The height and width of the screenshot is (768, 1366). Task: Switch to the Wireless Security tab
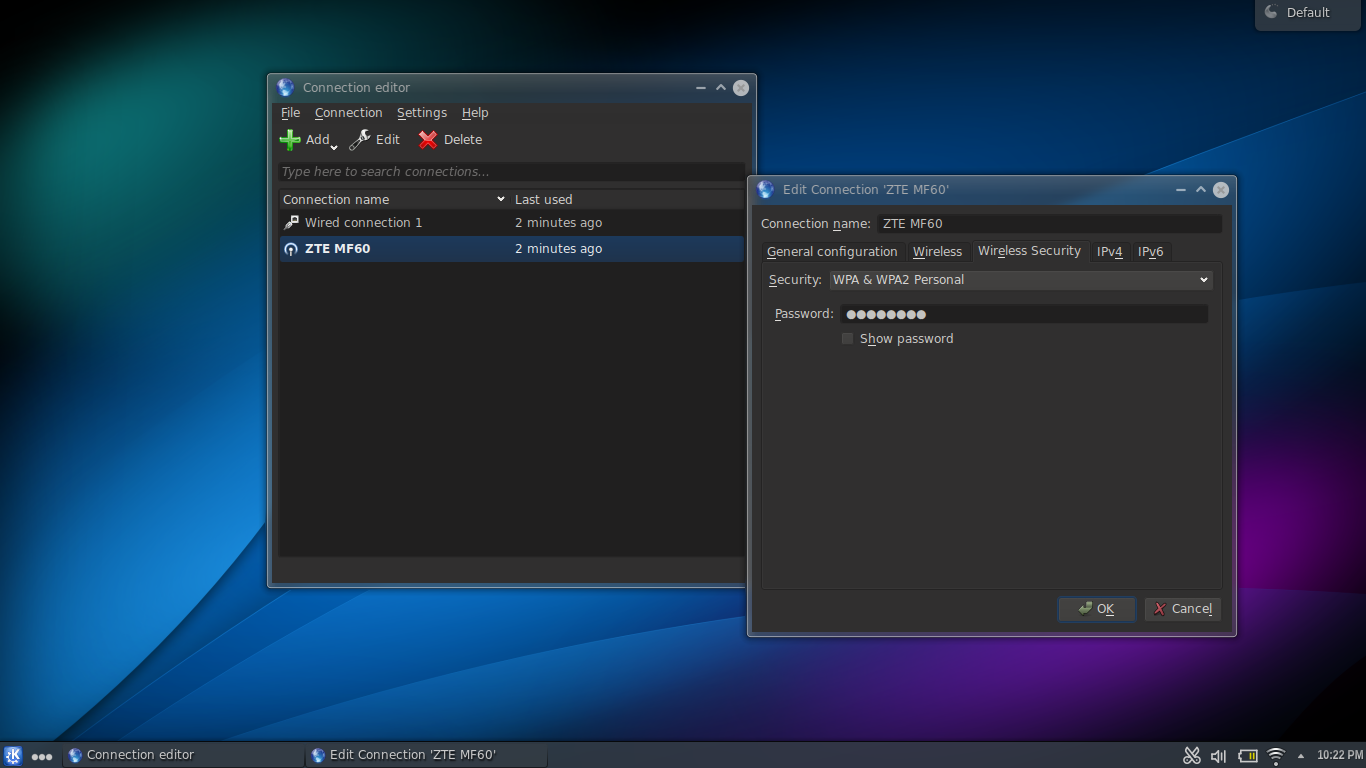click(1029, 251)
